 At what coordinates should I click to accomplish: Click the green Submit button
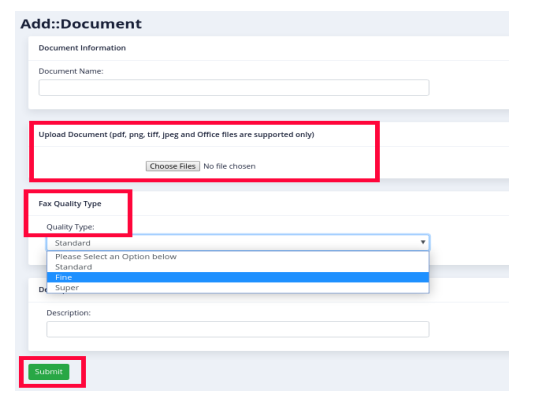(x=49, y=371)
